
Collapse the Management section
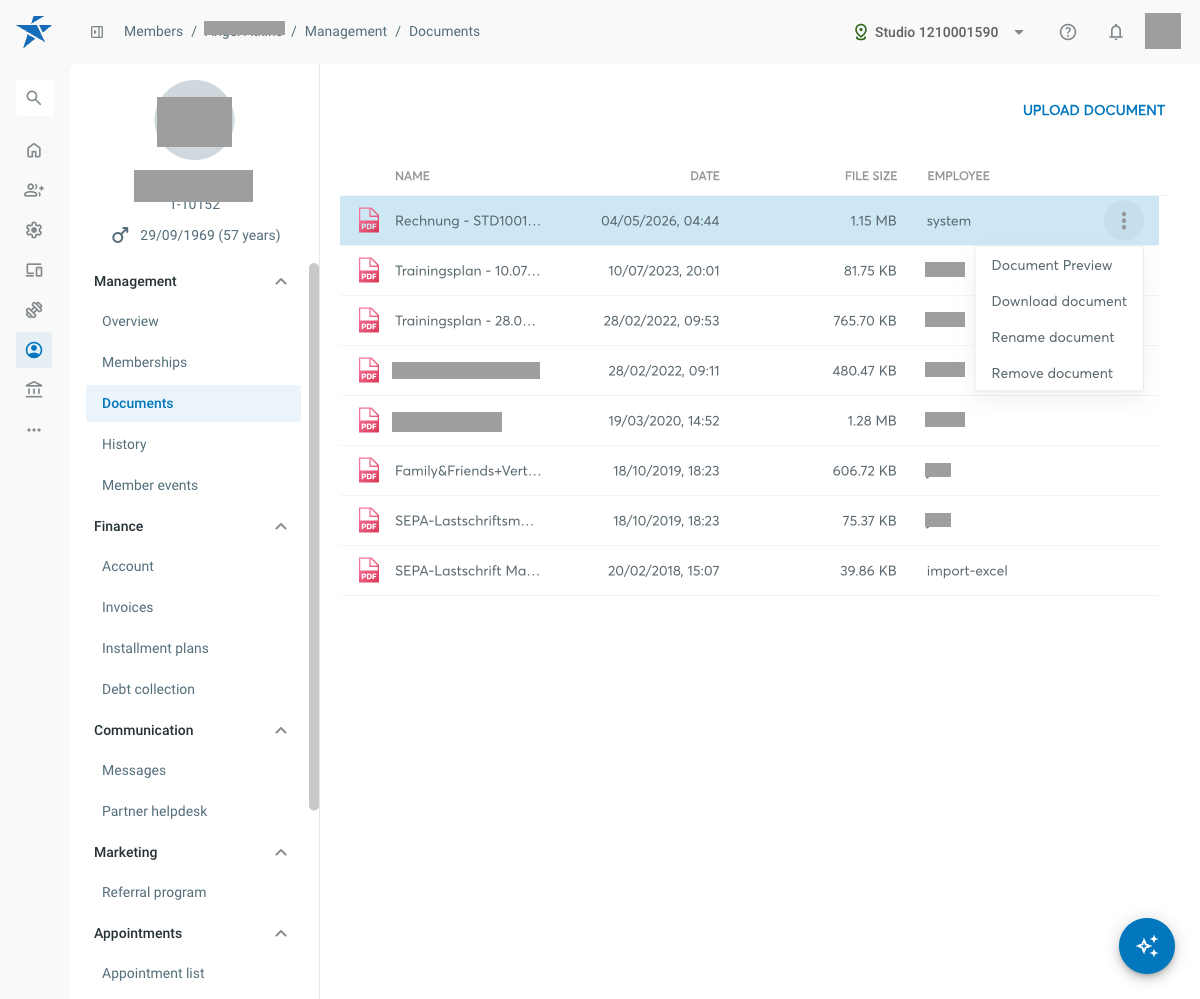281,282
